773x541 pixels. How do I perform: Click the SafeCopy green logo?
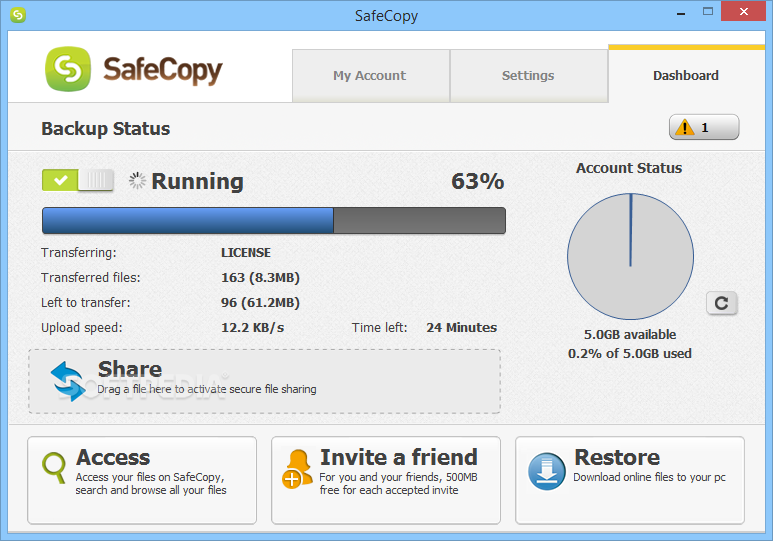click(68, 69)
